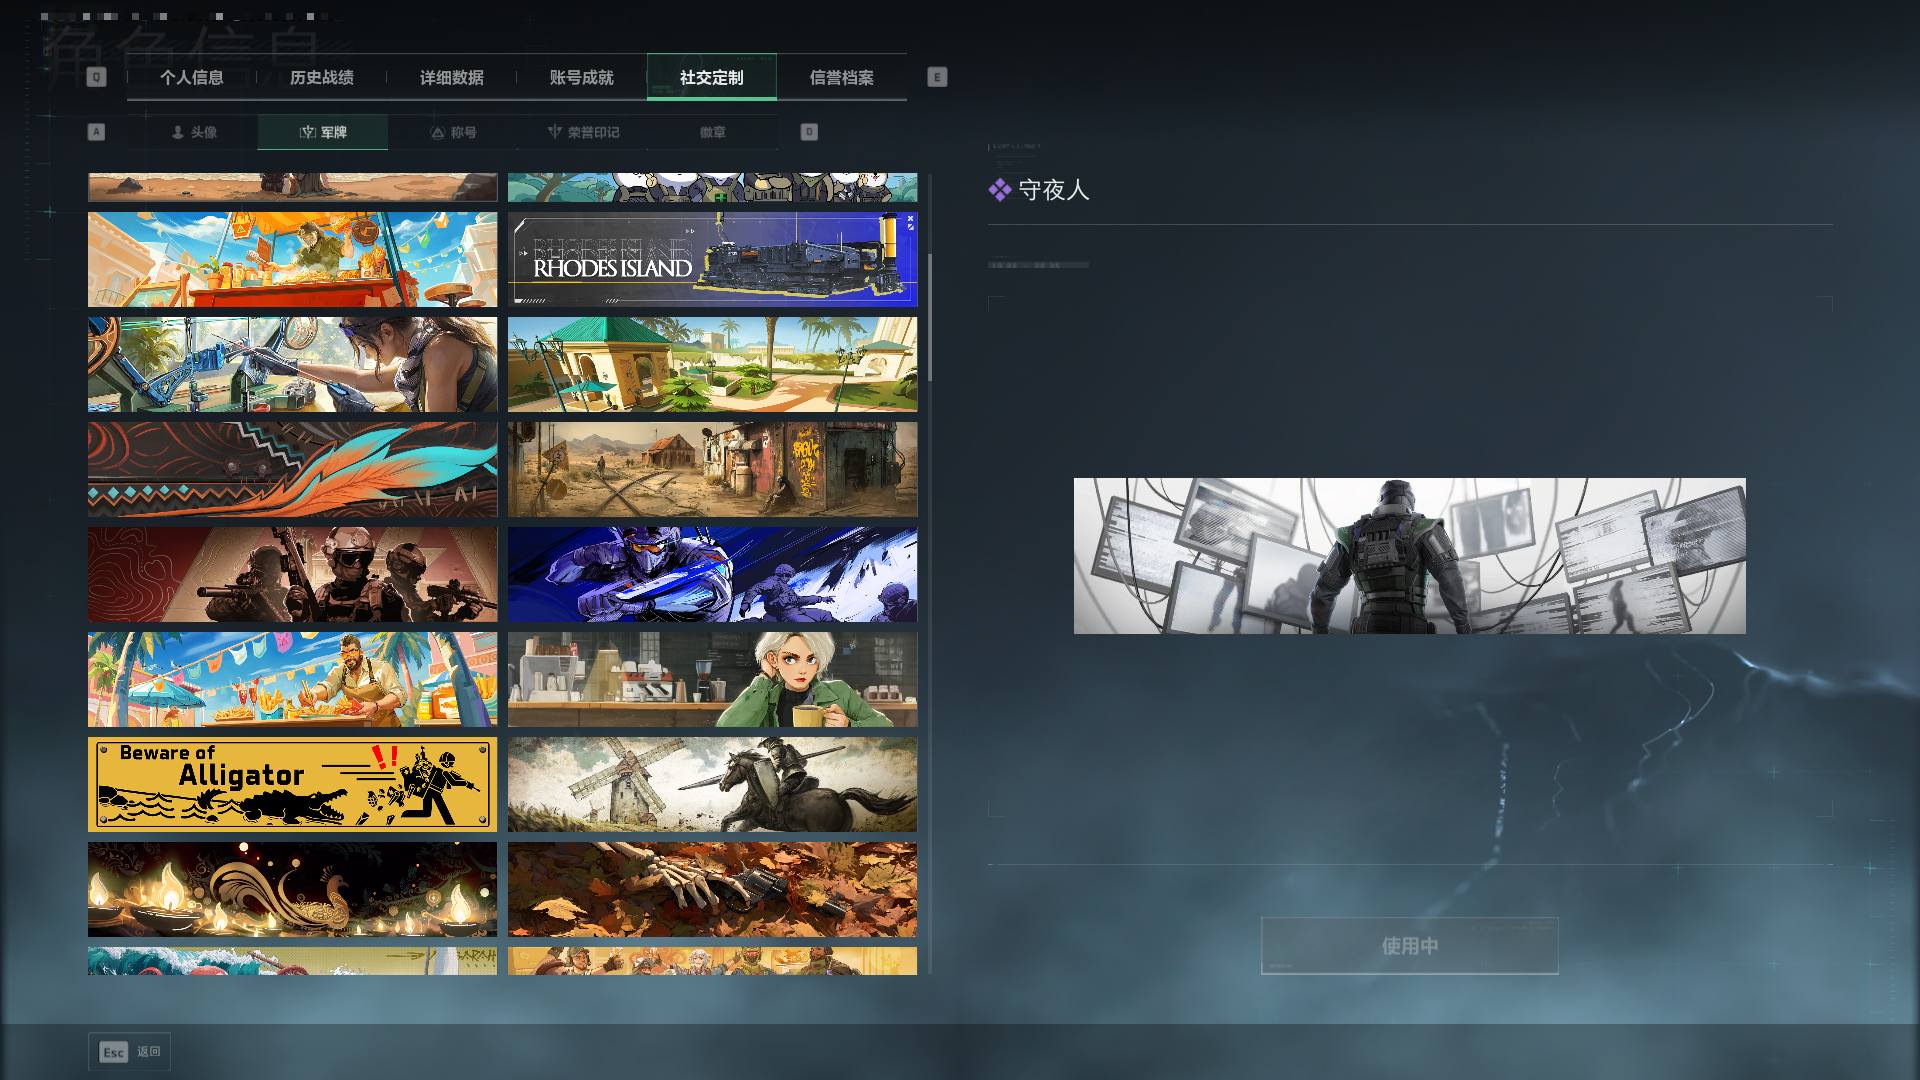The width and height of the screenshot is (1920, 1080).
Task: Select the Rhodes Island train dog tag
Action: pos(712,259)
